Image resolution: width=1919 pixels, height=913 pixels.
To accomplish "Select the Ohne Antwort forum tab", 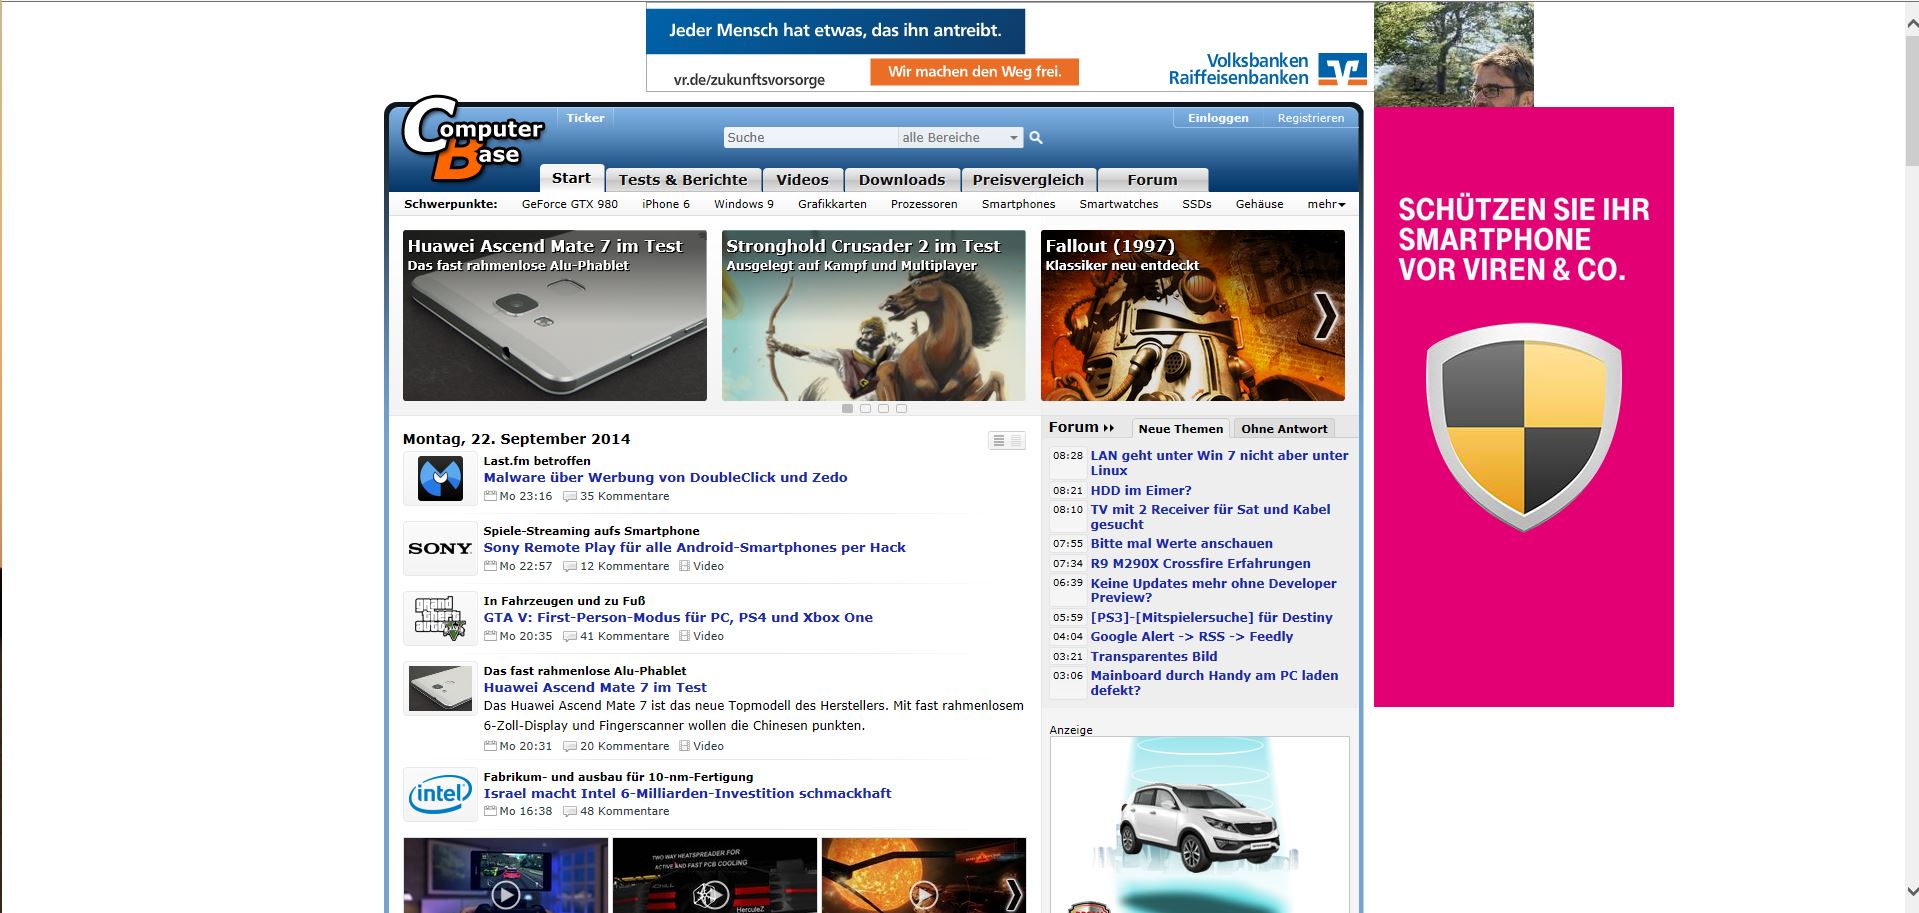I will point(1284,429).
